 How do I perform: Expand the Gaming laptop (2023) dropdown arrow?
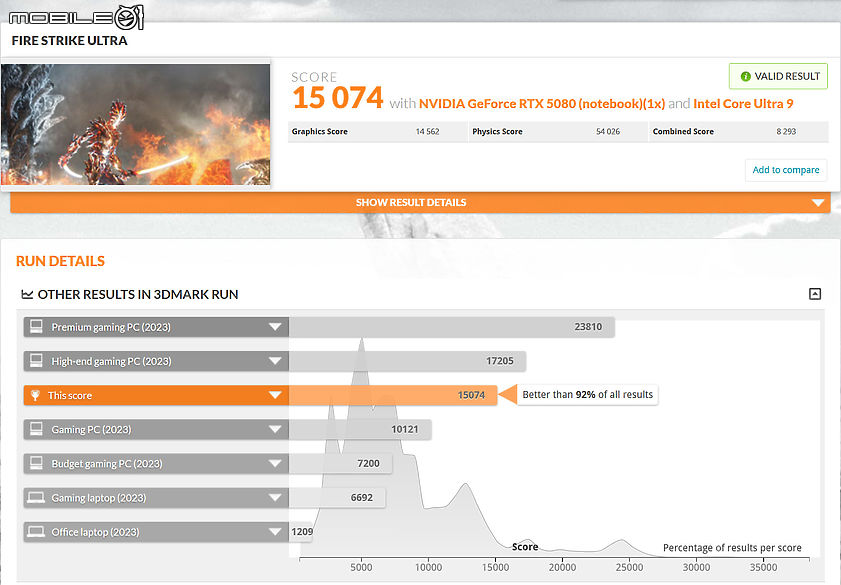point(275,498)
